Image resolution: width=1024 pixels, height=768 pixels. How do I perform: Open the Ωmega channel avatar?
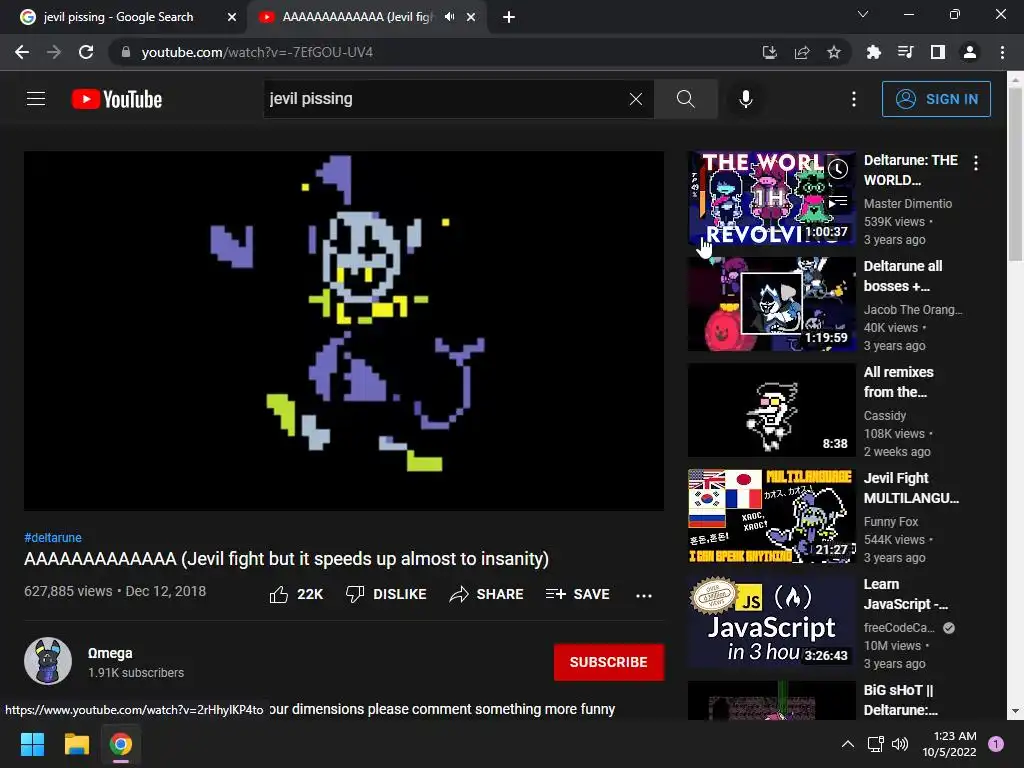tap(48, 661)
